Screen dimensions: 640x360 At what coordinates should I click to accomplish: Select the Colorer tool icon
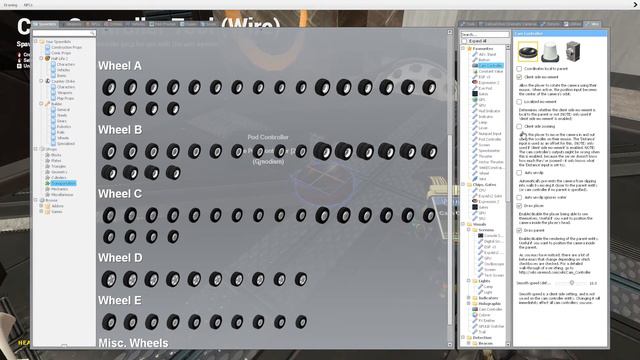click(475, 315)
